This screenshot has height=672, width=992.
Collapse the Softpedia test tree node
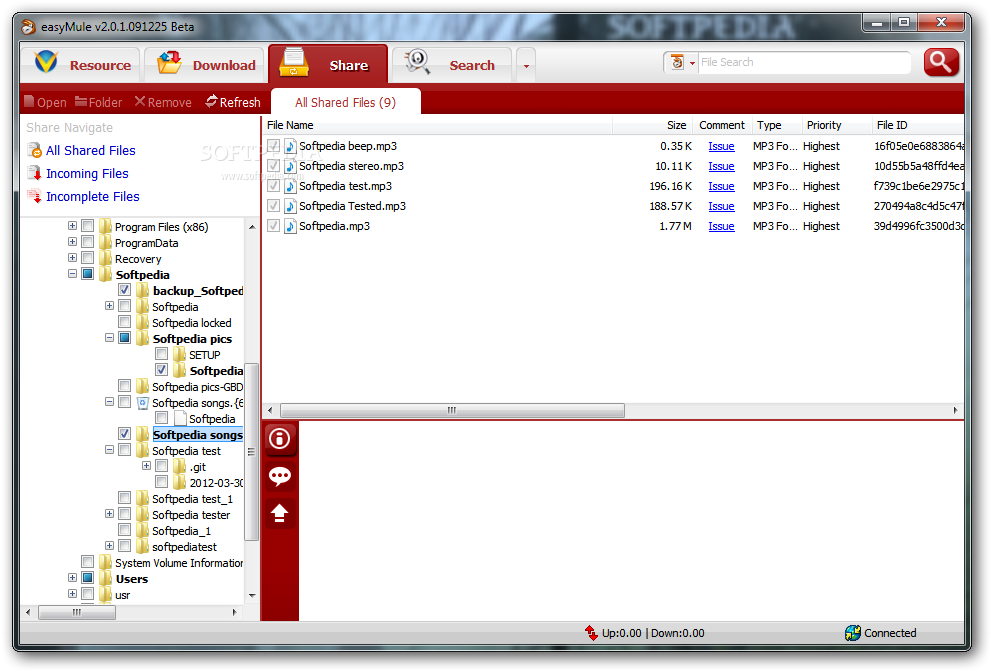pos(109,450)
